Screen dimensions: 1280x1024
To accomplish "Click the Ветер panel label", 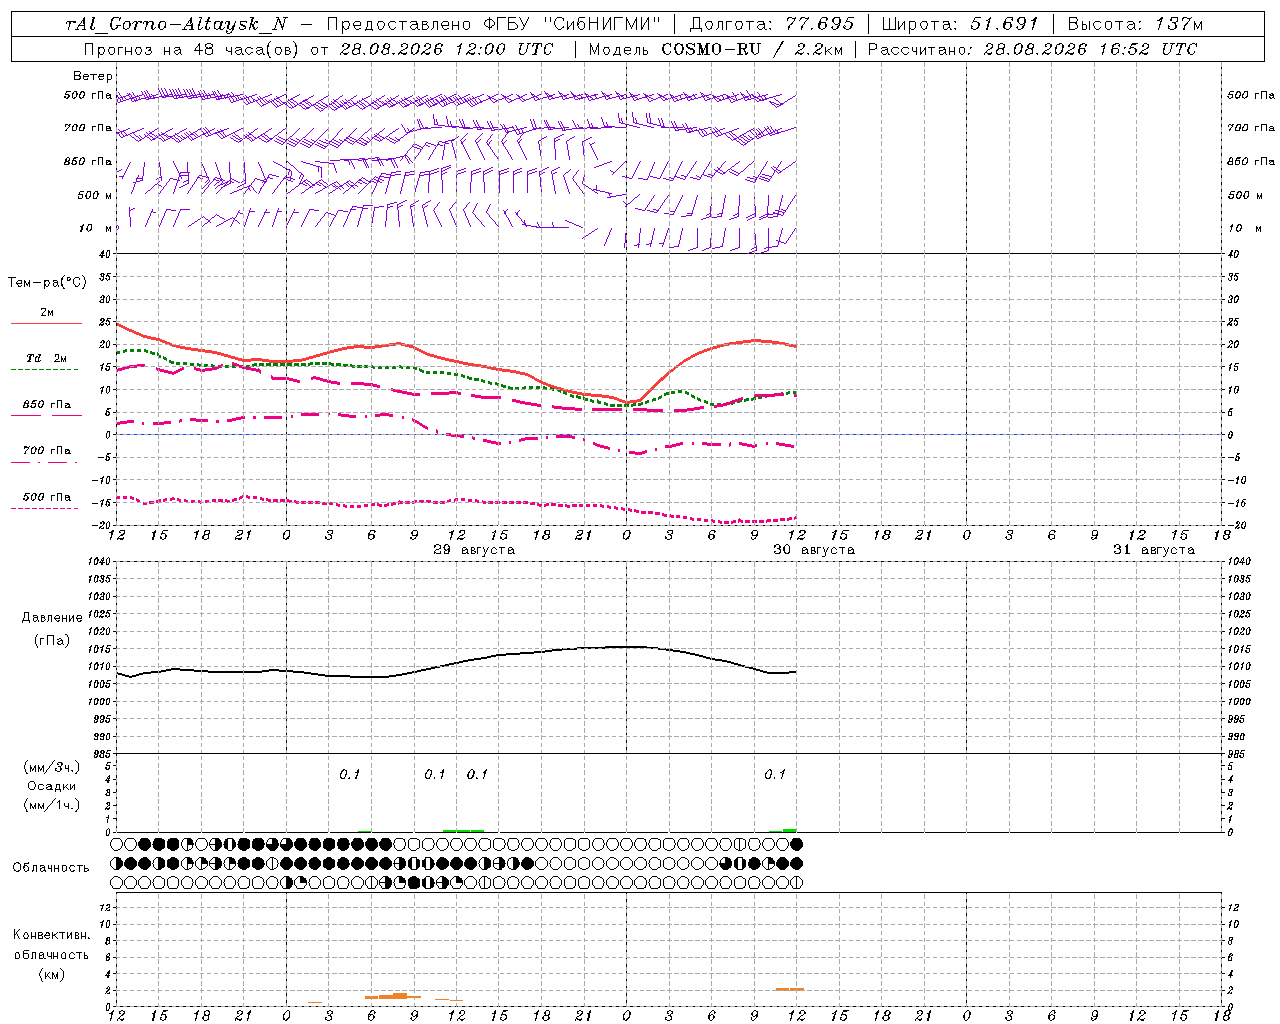I will coord(93,76).
